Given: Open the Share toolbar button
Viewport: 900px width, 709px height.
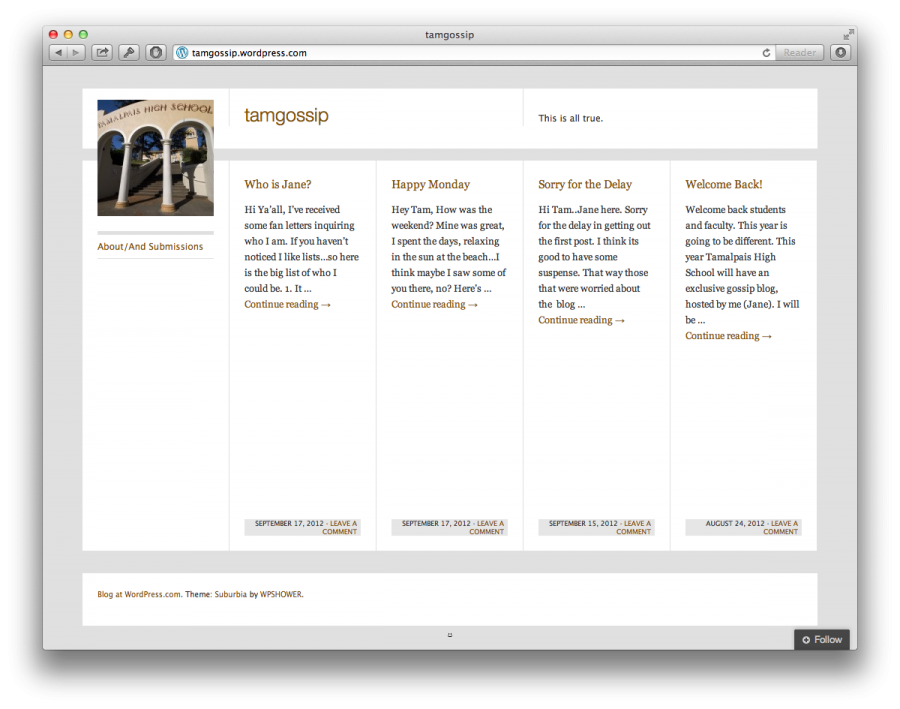Looking at the screenshot, I should (102, 53).
